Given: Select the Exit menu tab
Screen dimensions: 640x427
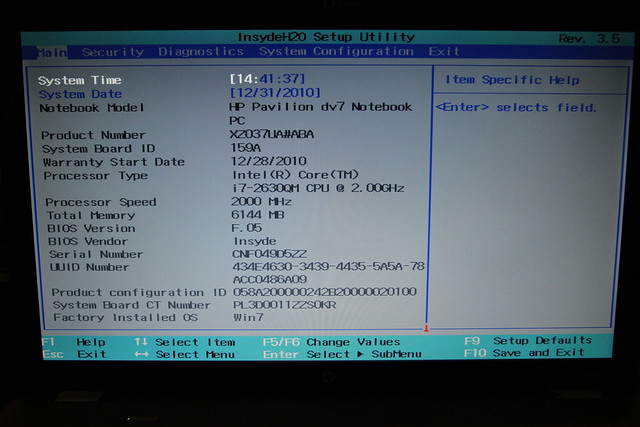Looking at the screenshot, I should (444, 51).
